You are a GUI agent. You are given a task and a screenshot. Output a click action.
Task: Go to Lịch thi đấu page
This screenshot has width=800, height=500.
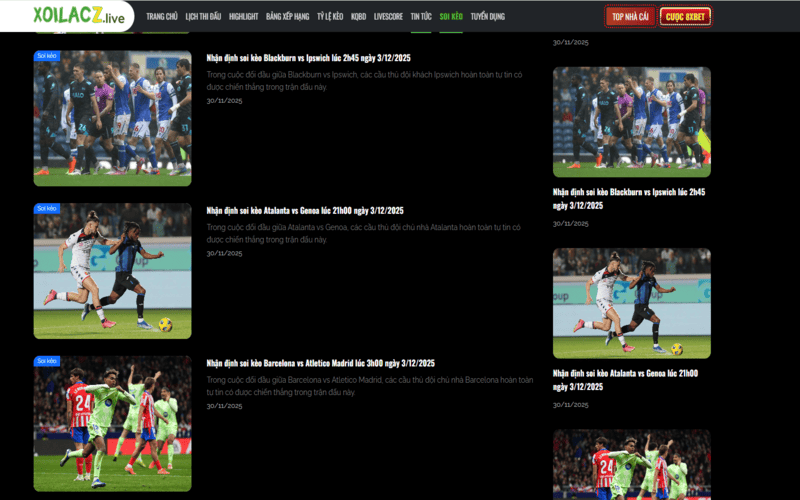click(x=203, y=17)
